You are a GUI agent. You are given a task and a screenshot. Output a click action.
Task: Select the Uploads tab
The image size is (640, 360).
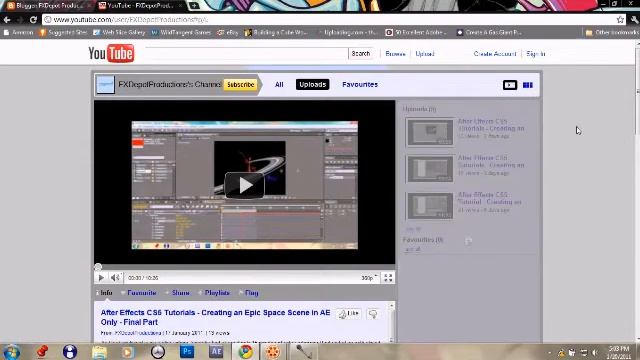pyautogui.click(x=313, y=84)
